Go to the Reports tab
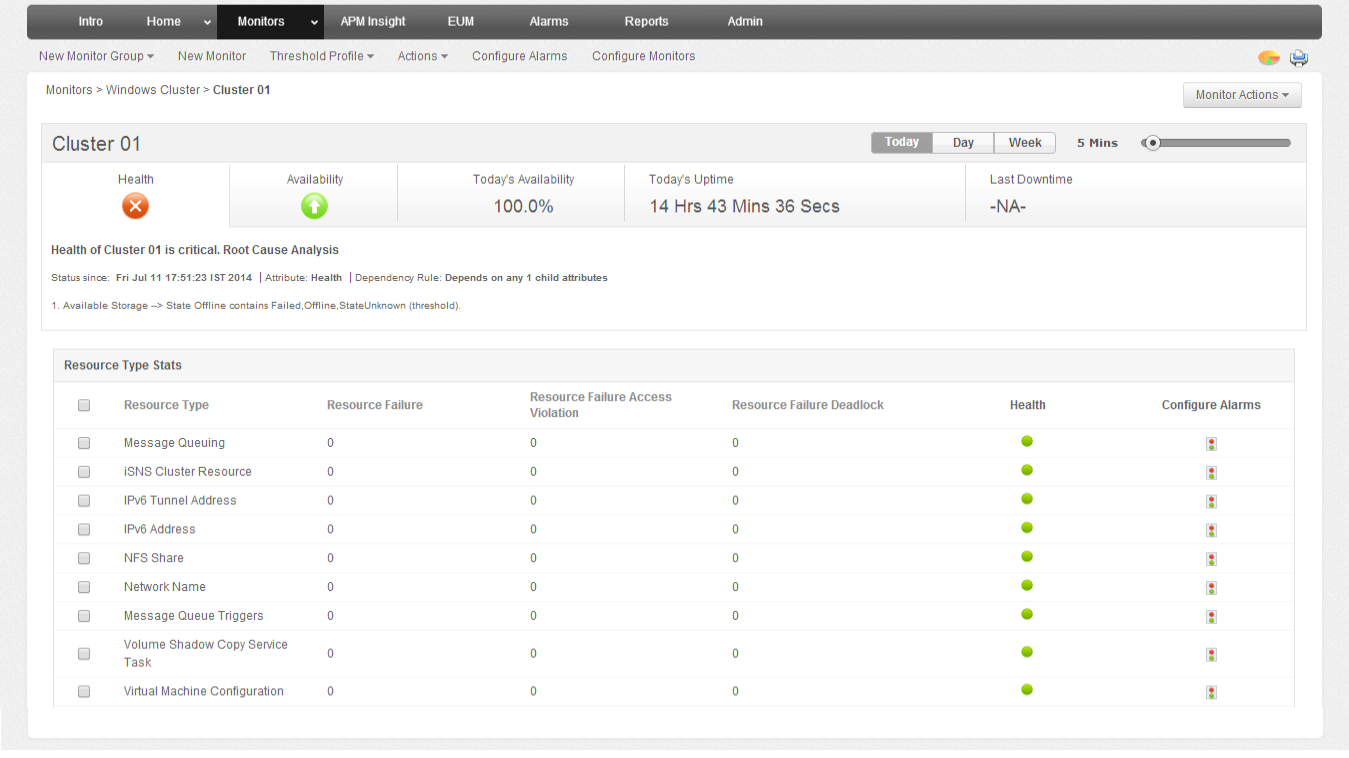 point(646,21)
